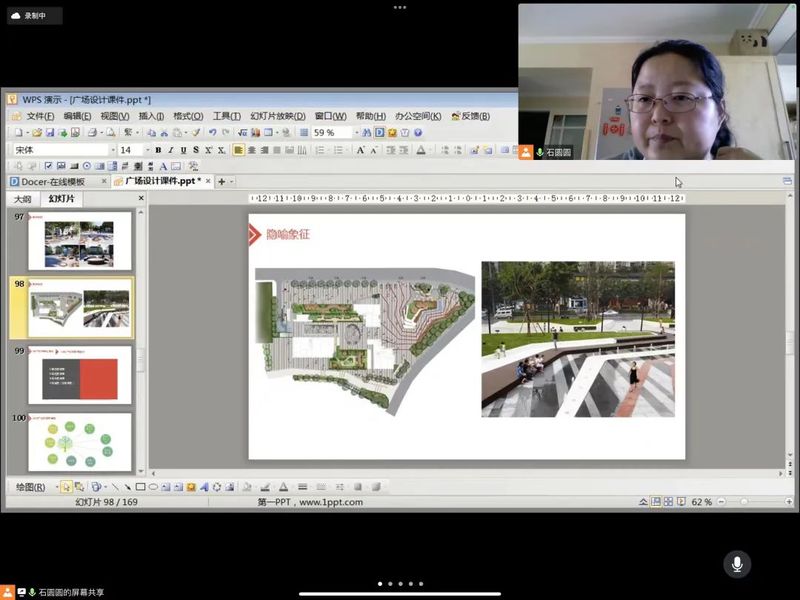Toggle strikethrough text formatting
This screenshot has width=800, height=600.
(196, 150)
